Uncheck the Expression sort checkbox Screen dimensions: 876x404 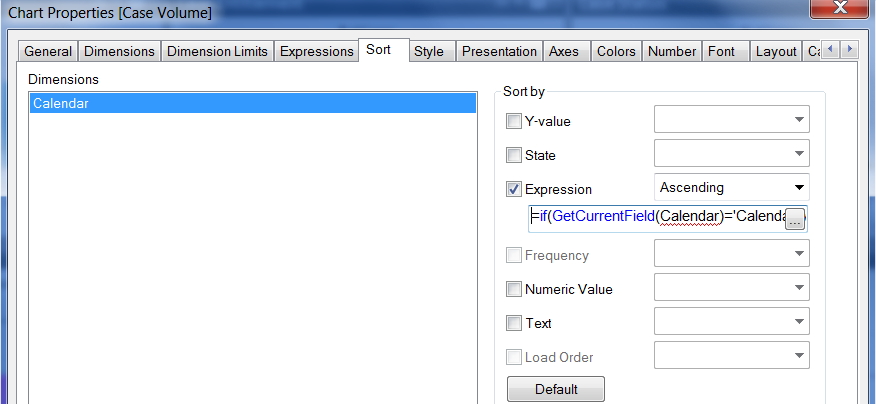click(x=514, y=189)
